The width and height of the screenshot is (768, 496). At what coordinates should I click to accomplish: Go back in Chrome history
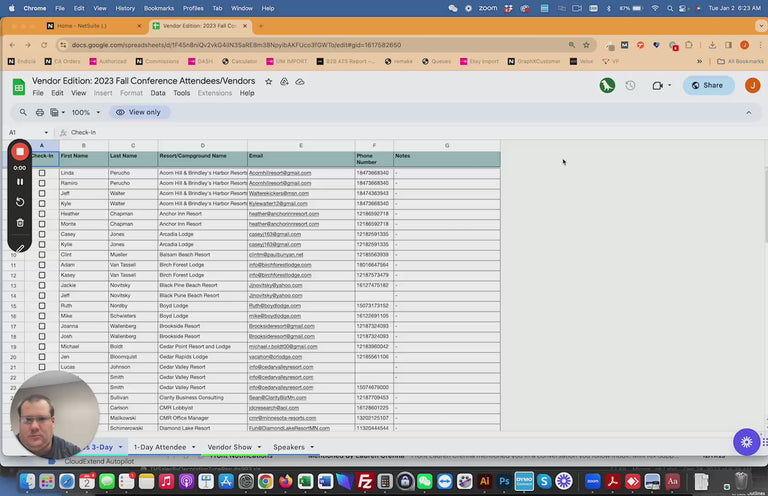click(x=12, y=45)
